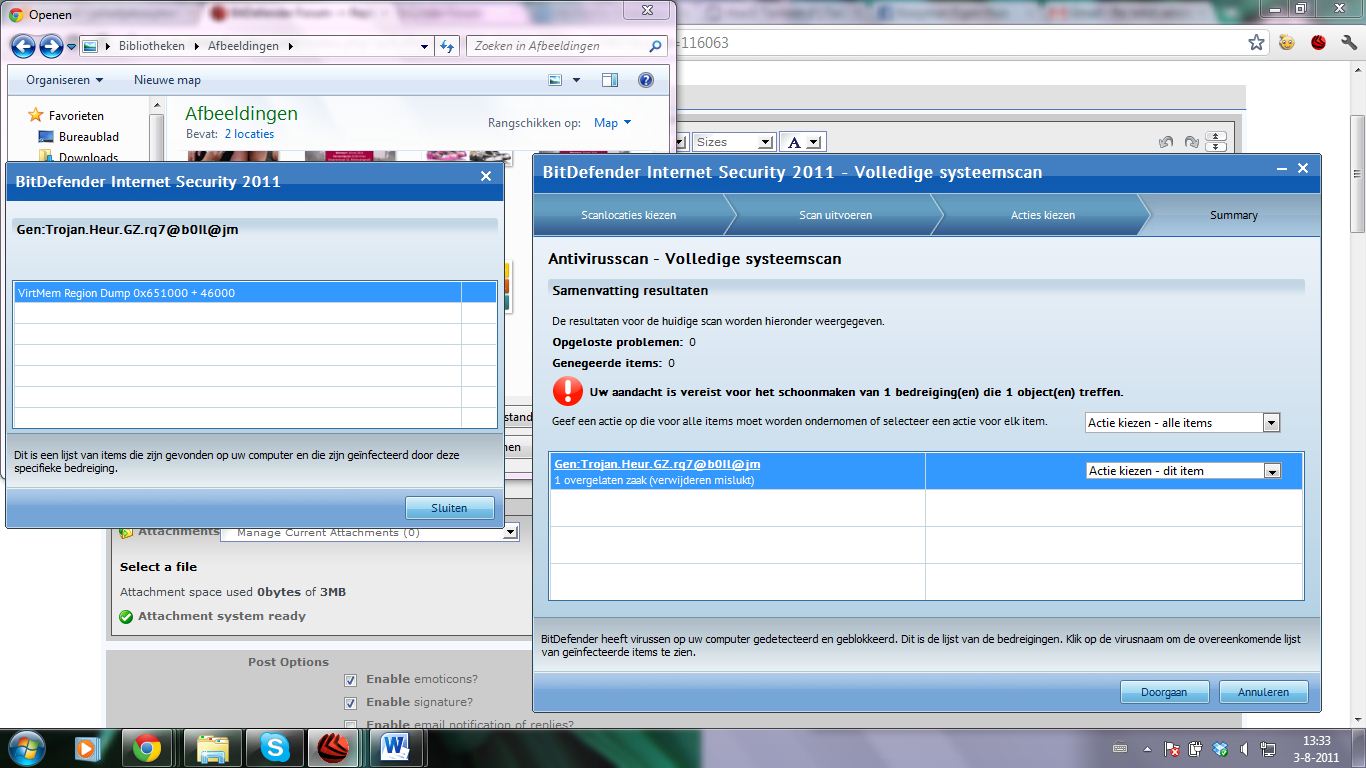Click the red BitDefender extension icon in Chrome
The height and width of the screenshot is (768, 1366).
(x=1319, y=42)
